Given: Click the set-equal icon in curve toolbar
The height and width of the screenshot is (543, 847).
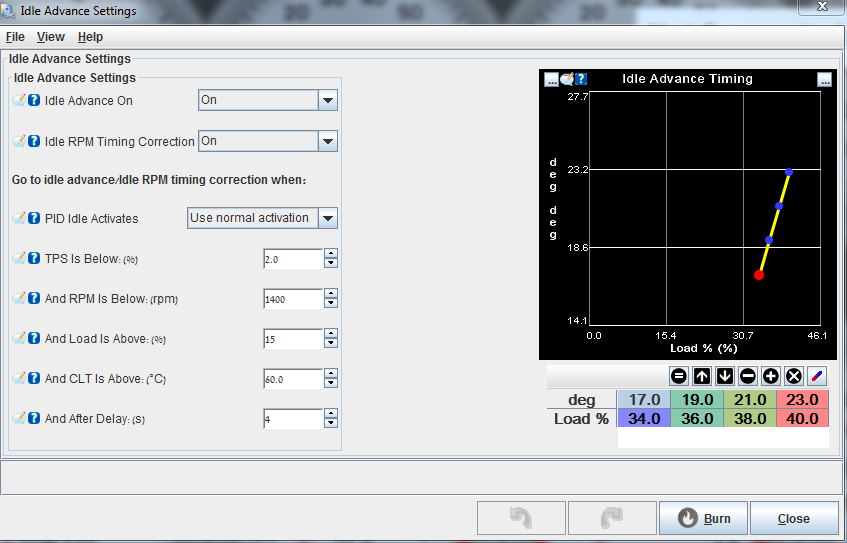Looking at the screenshot, I should tap(678, 376).
